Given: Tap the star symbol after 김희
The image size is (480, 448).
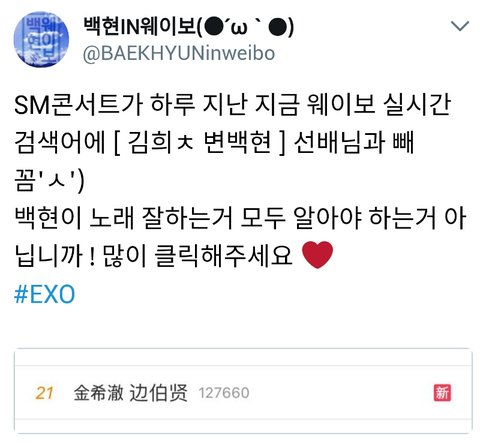Looking at the screenshot, I should 185,143.
